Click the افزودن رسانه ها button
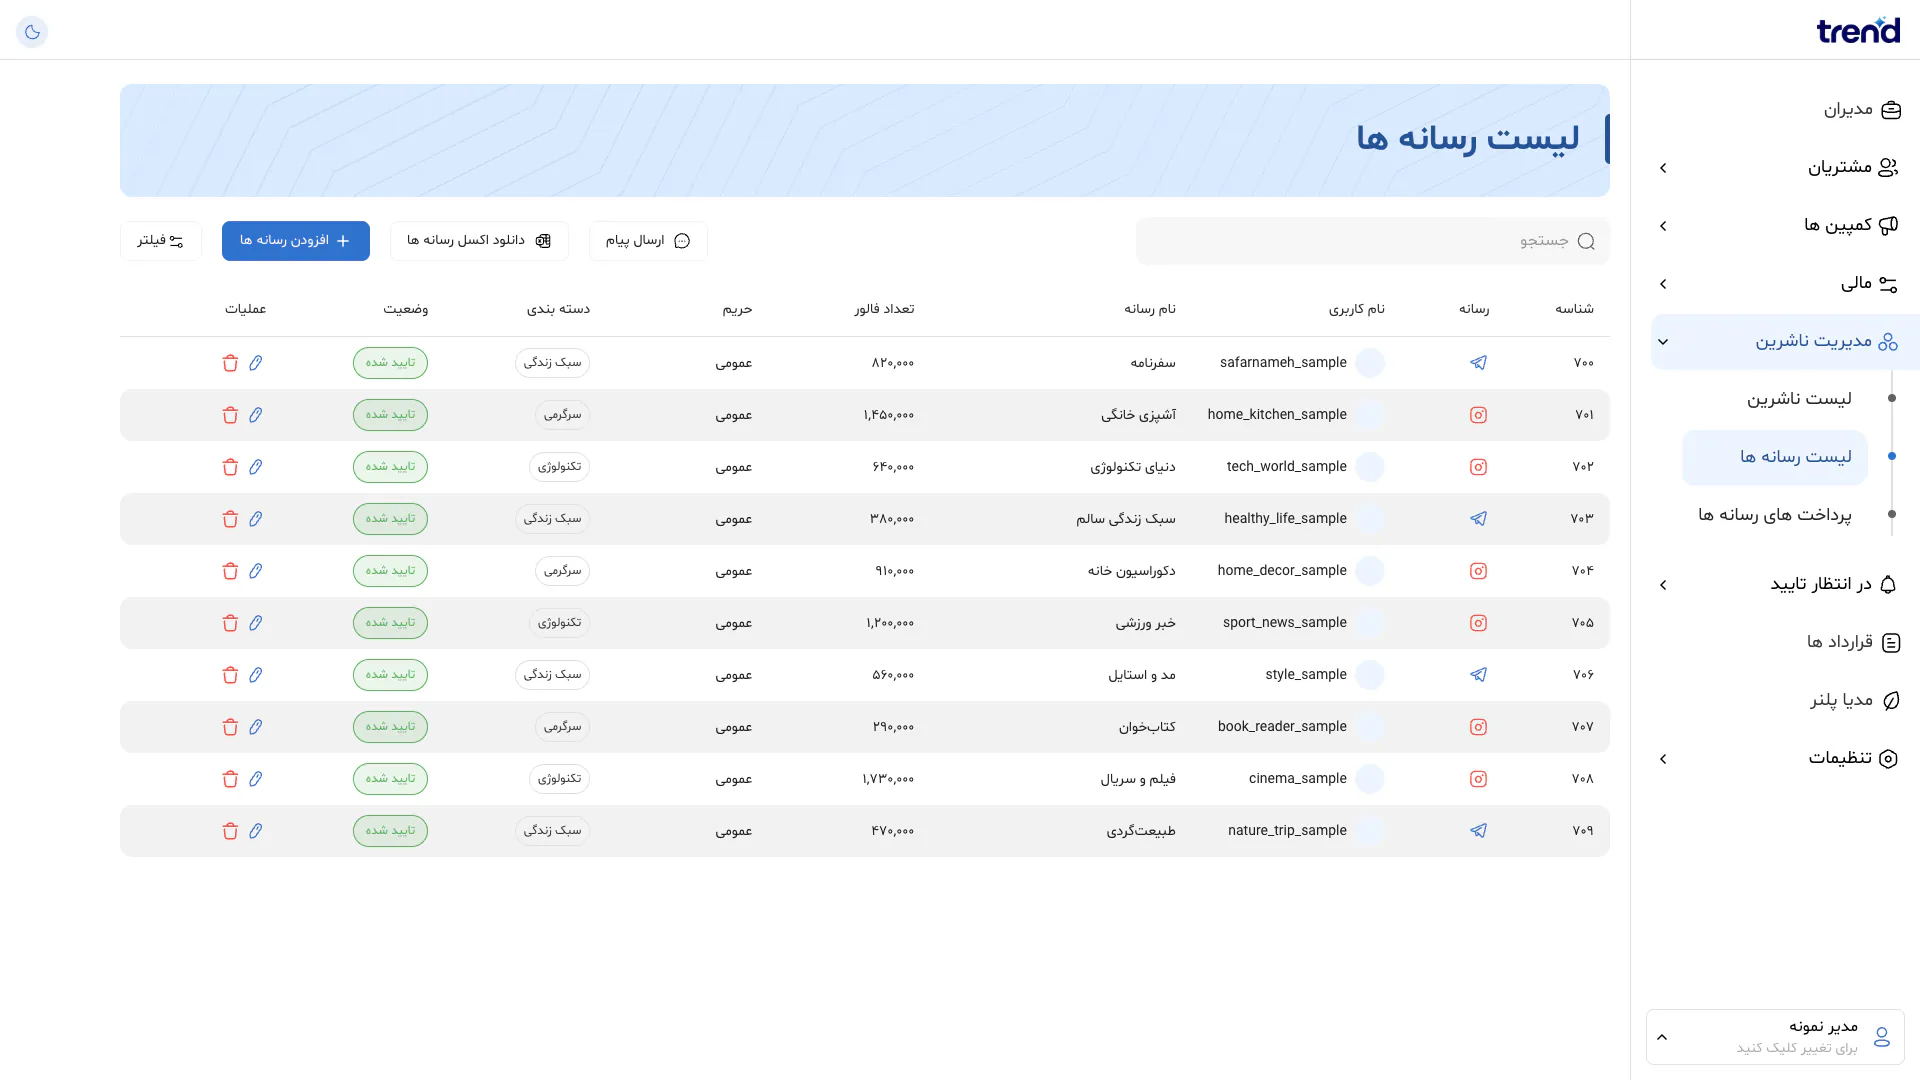This screenshot has height=1080, width=1920. pos(296,241)
